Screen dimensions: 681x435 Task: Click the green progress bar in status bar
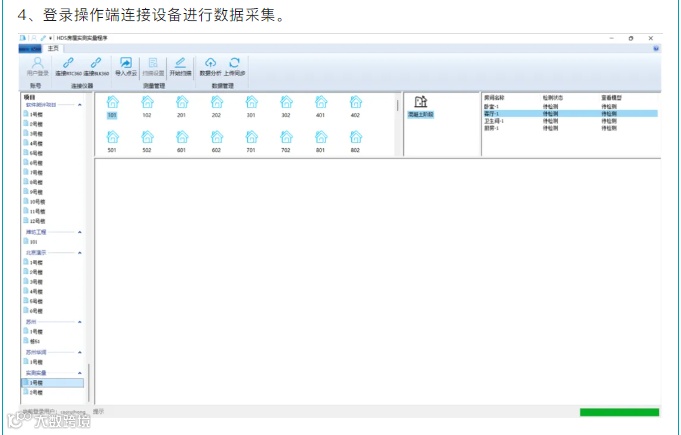click(619, 412)
